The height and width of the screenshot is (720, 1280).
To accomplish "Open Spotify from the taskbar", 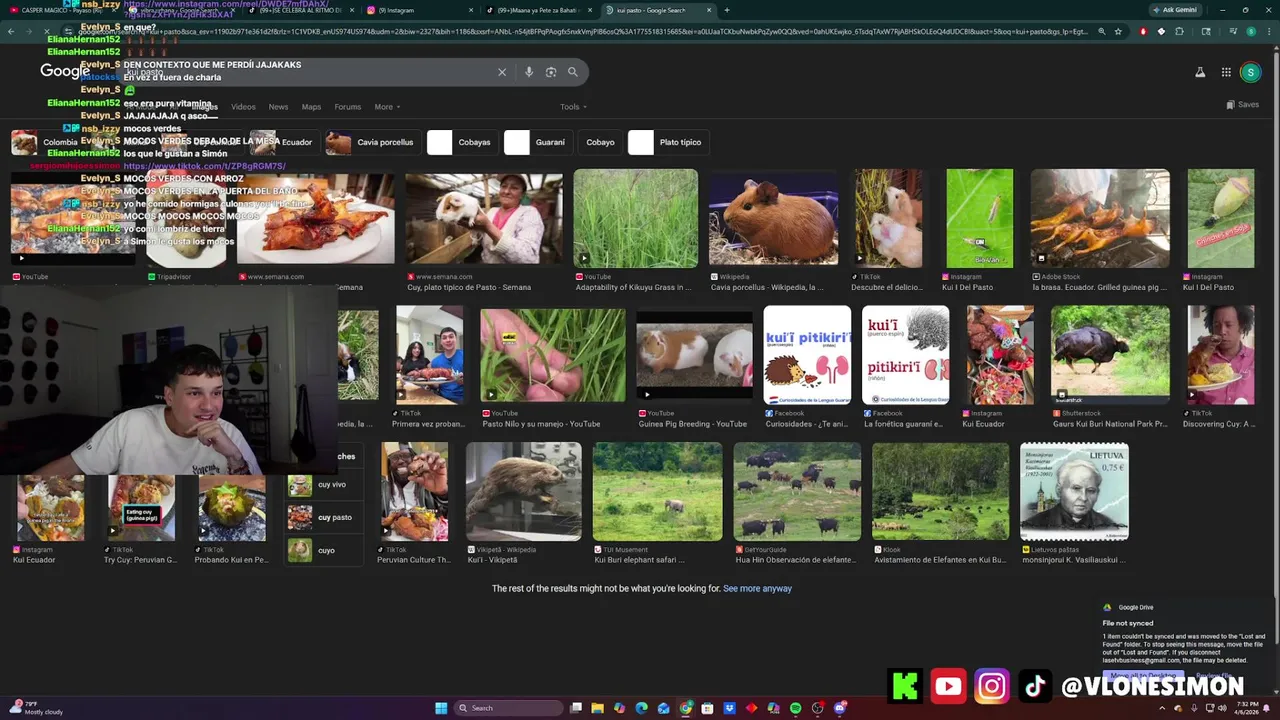I will point(796,708).
